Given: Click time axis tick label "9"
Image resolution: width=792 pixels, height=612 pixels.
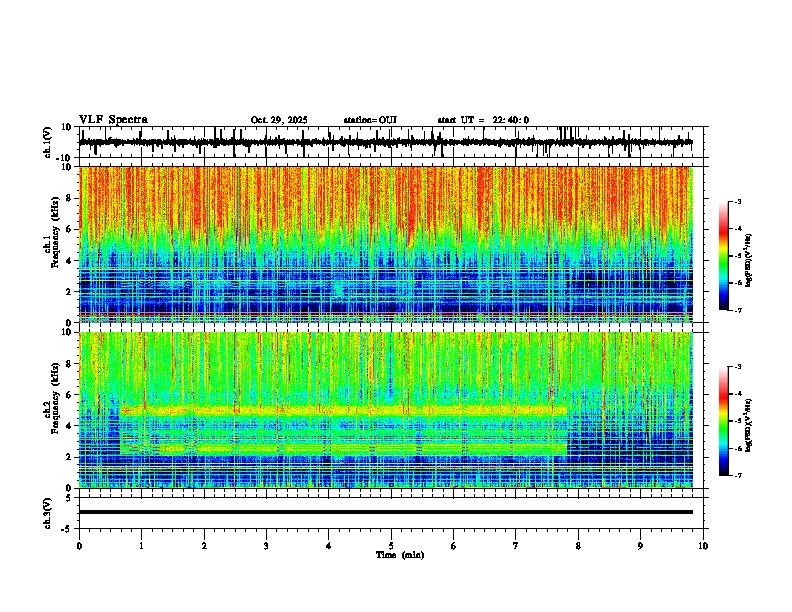Looking at the screenshot, I should pyautogui.click(x=640, y=546).
